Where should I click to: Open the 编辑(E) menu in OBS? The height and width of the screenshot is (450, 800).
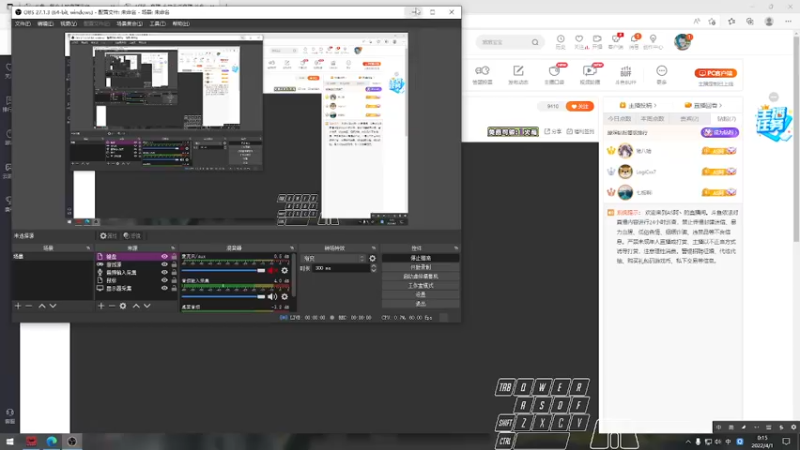pyautogui.click(x=45, y=23)
